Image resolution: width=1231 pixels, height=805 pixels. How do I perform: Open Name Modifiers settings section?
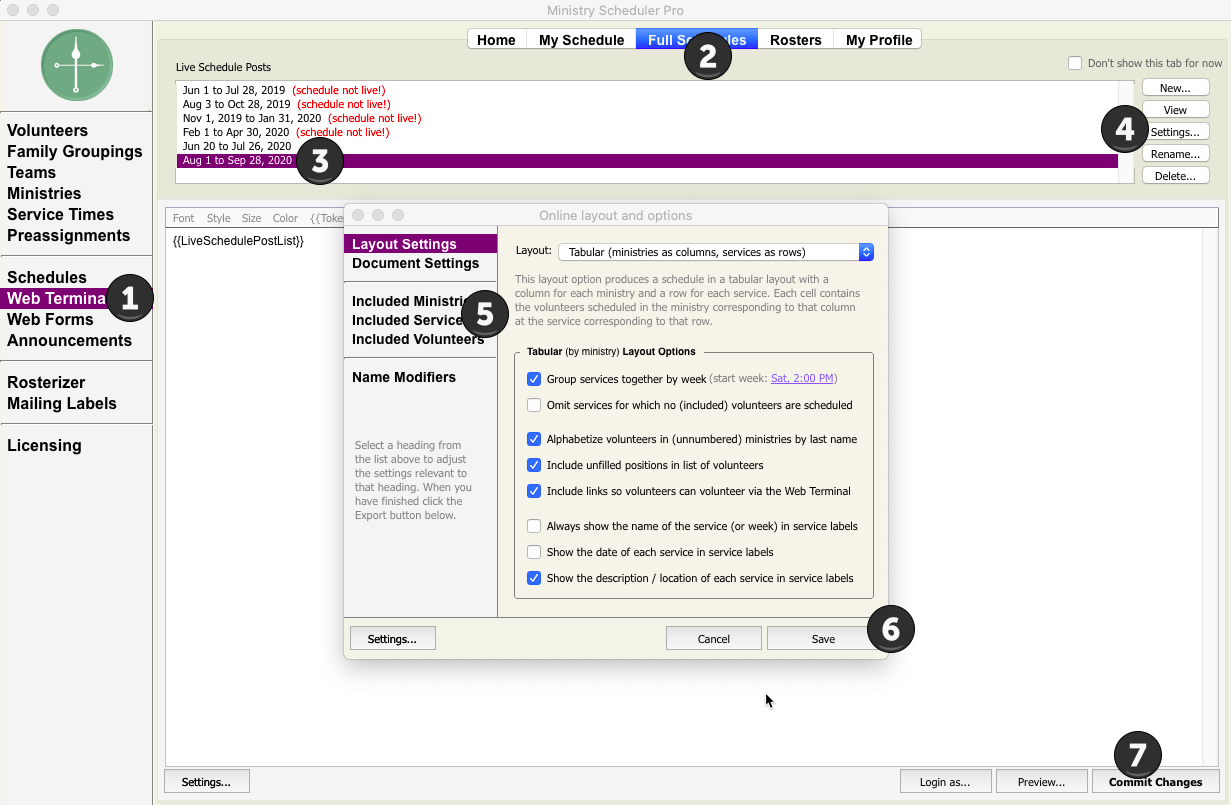click(403, 378)
